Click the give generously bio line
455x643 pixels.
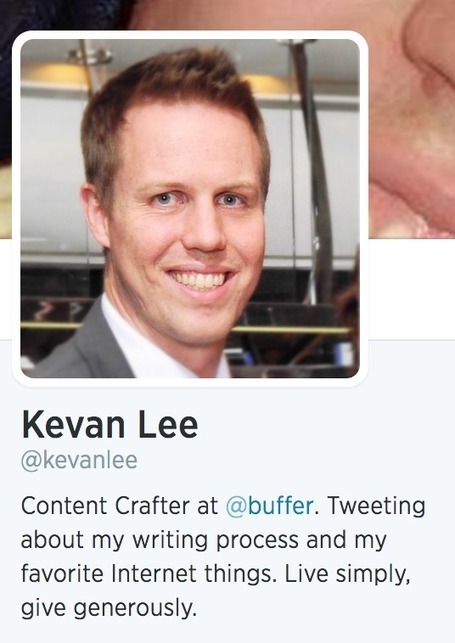(x=109, y=608)
